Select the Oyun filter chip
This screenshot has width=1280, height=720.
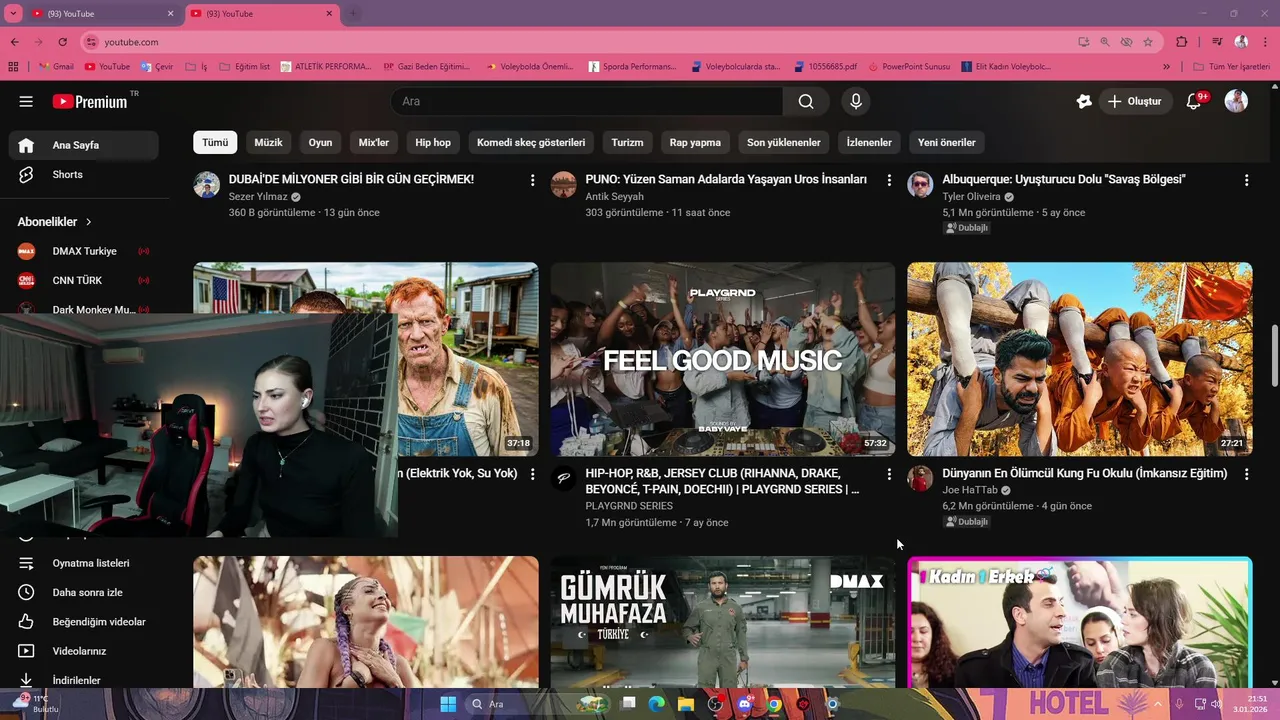pyautogui.click(x=320, y=142)
